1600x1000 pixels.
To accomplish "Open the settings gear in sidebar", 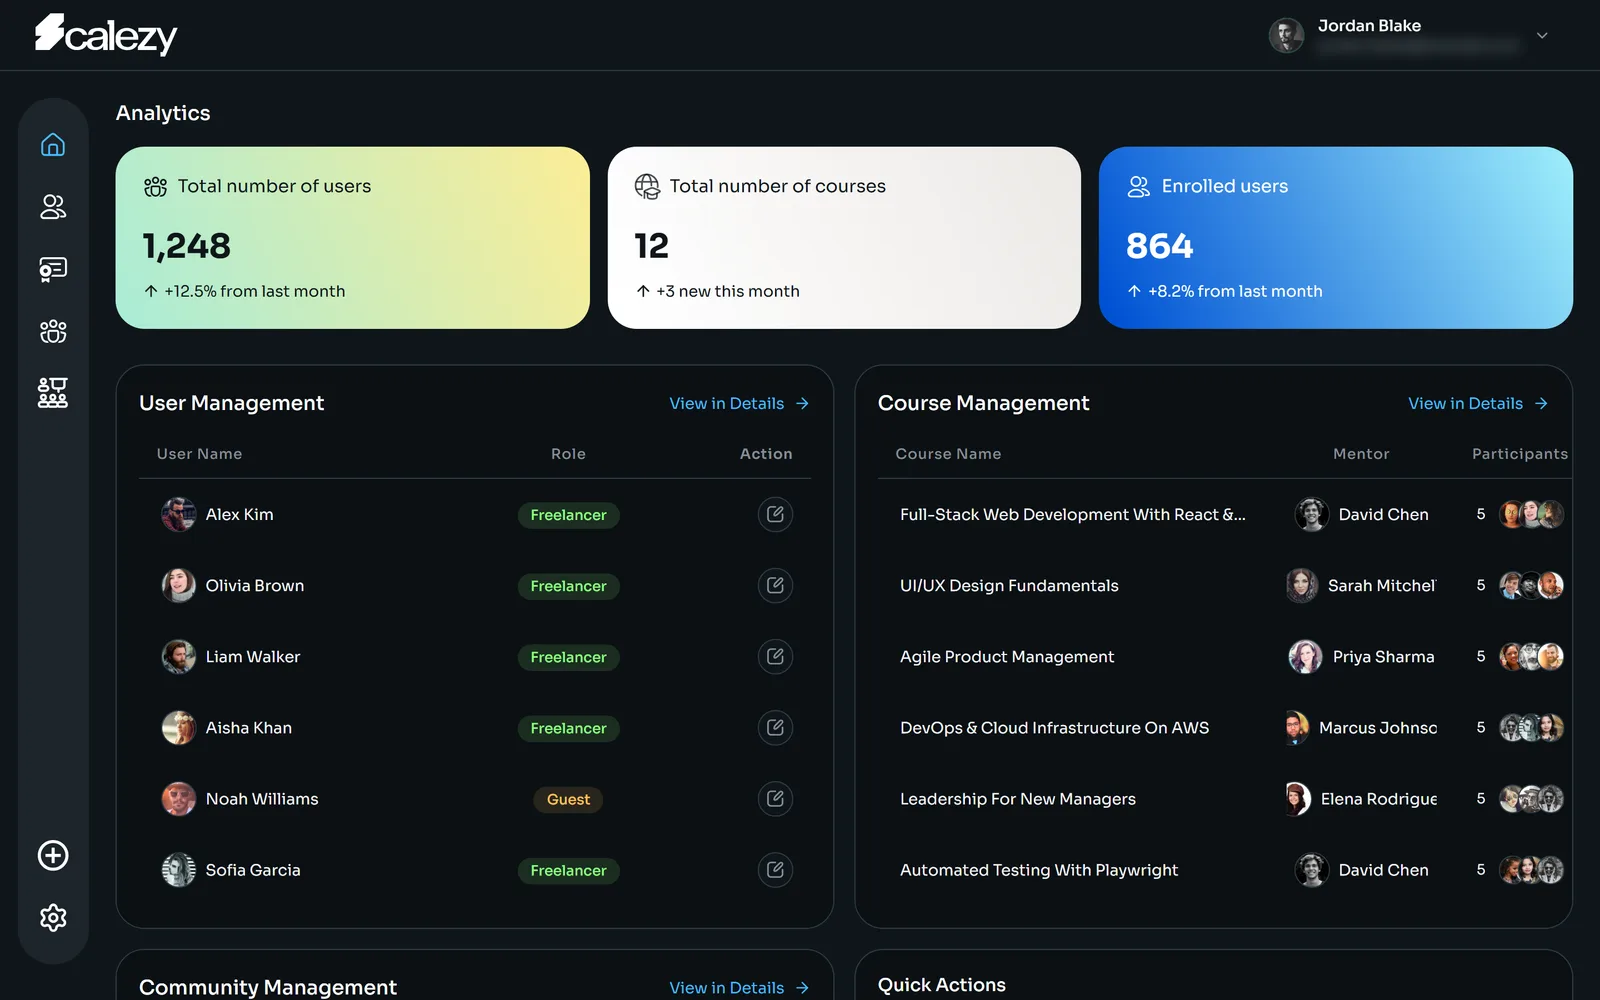I will pos(53,917).
